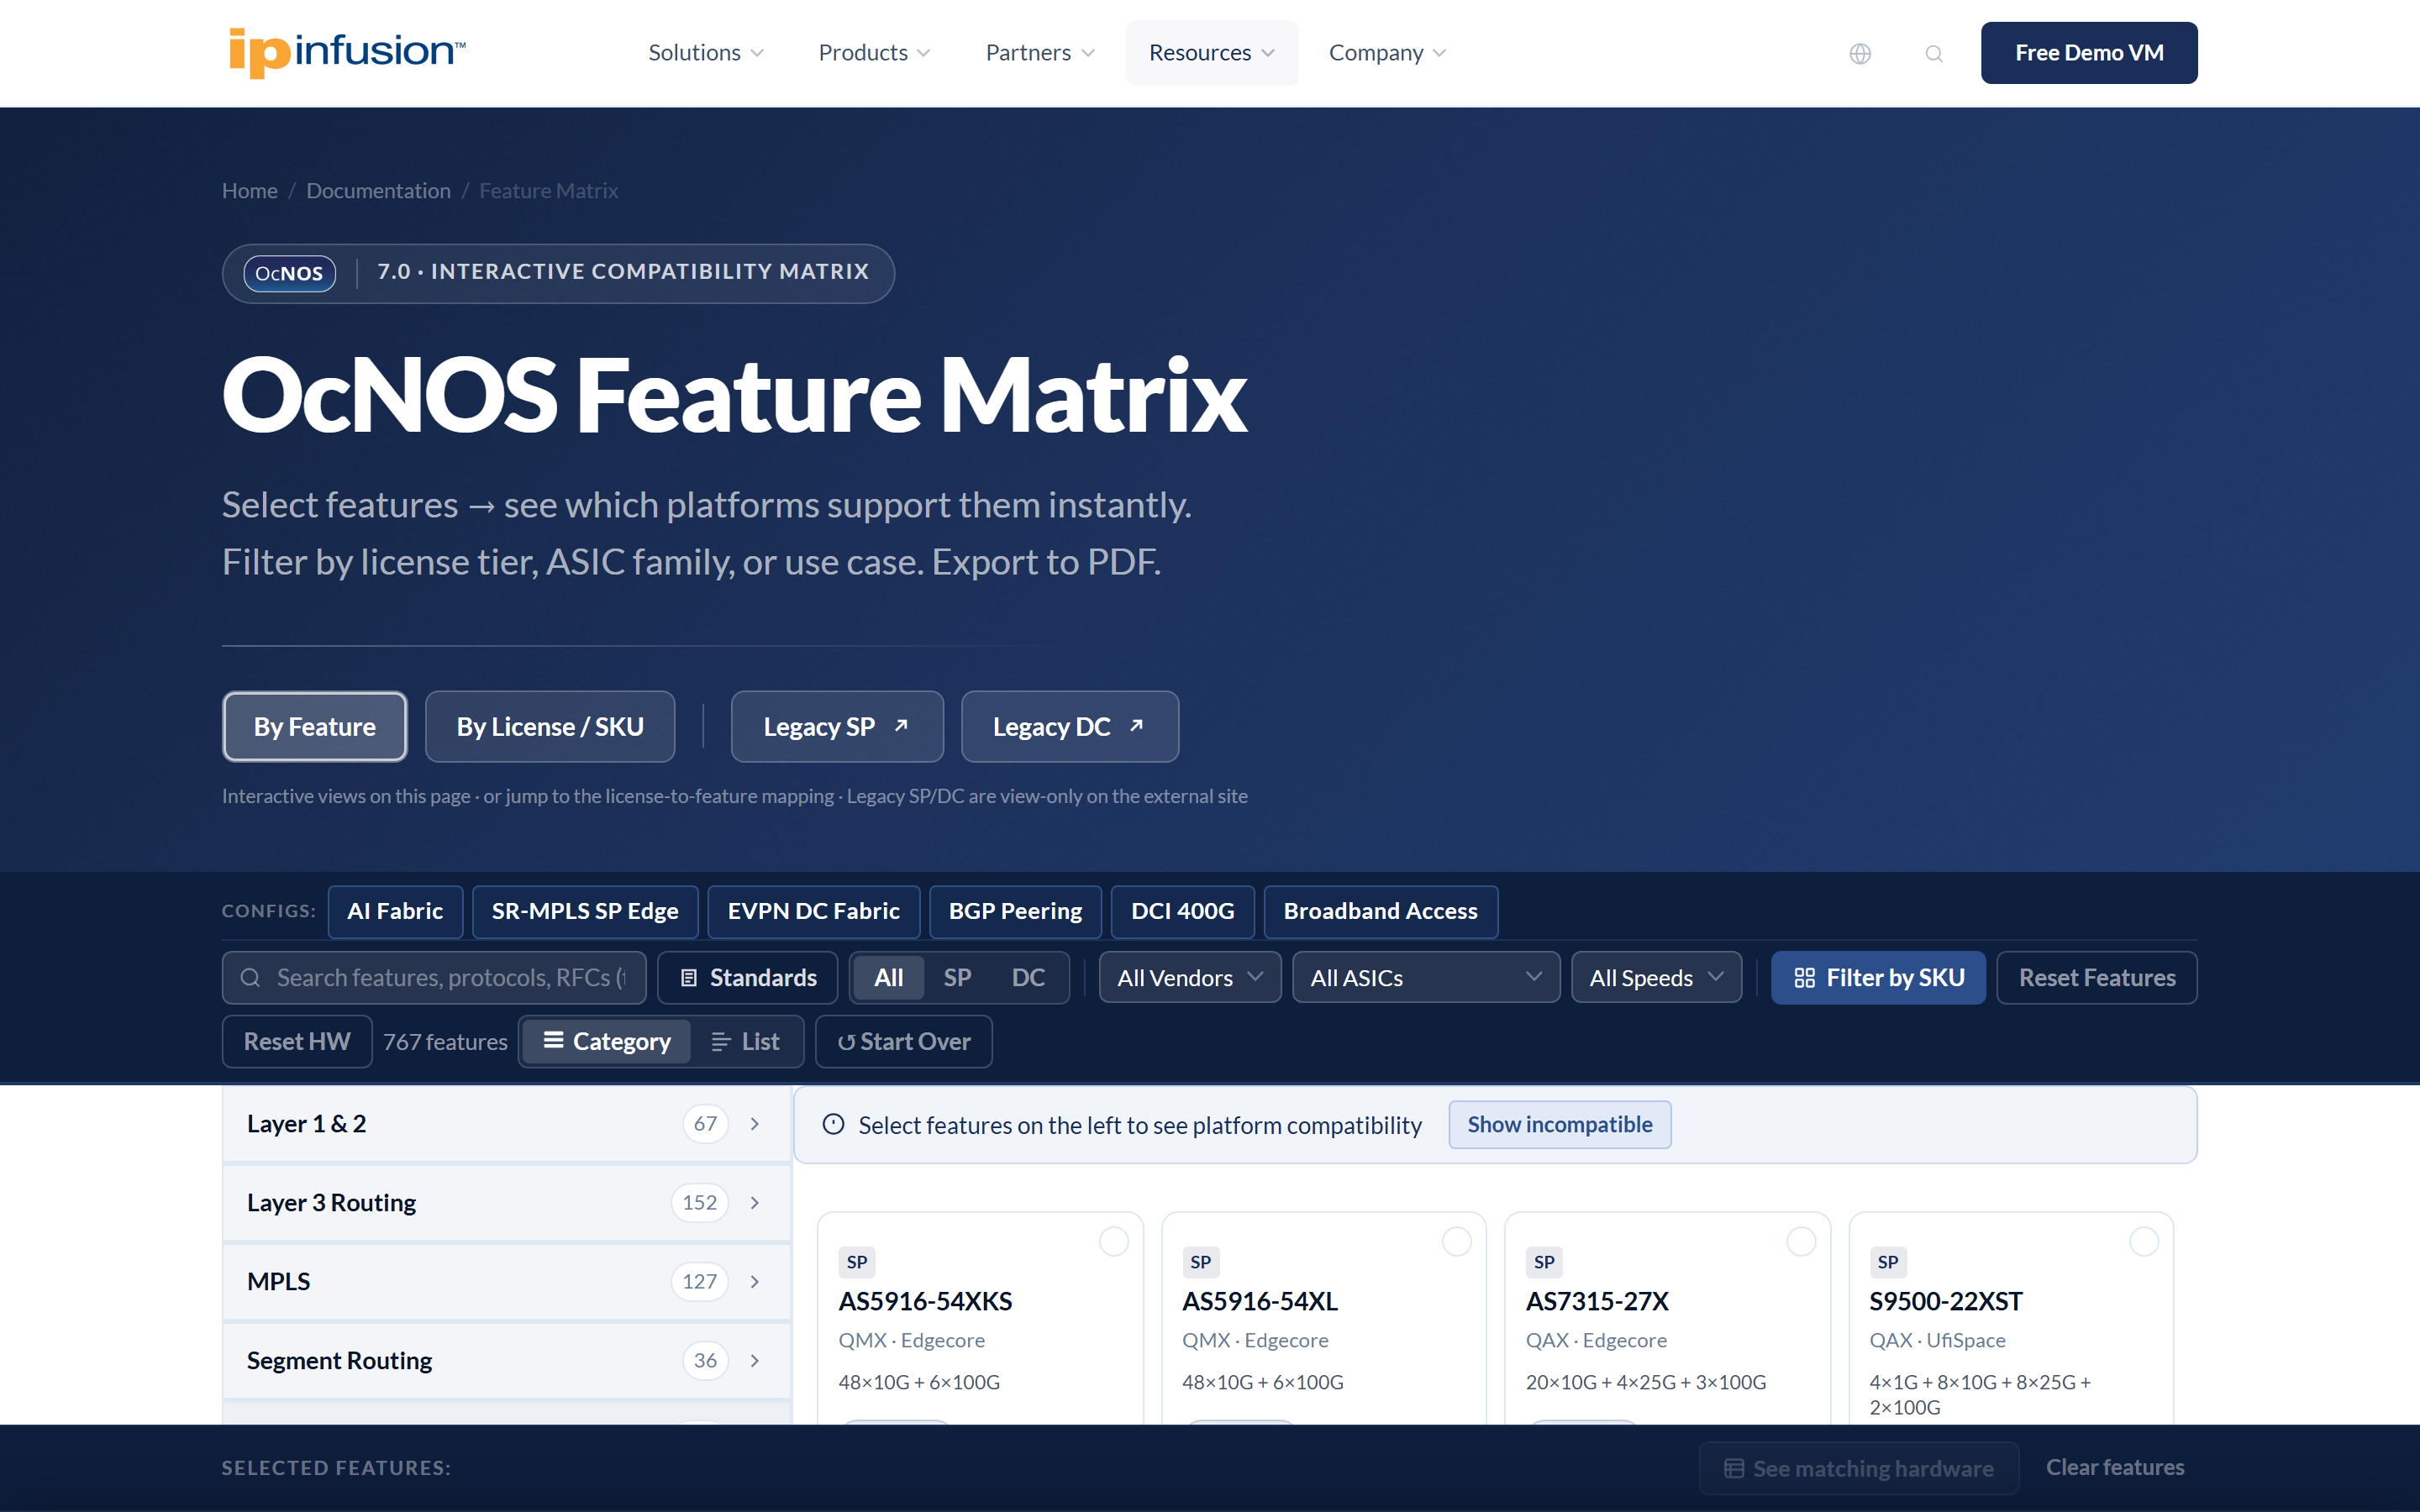2420x1512 pixels.
Task: Toggle the All platform type filter
Action: coord(888,978)
